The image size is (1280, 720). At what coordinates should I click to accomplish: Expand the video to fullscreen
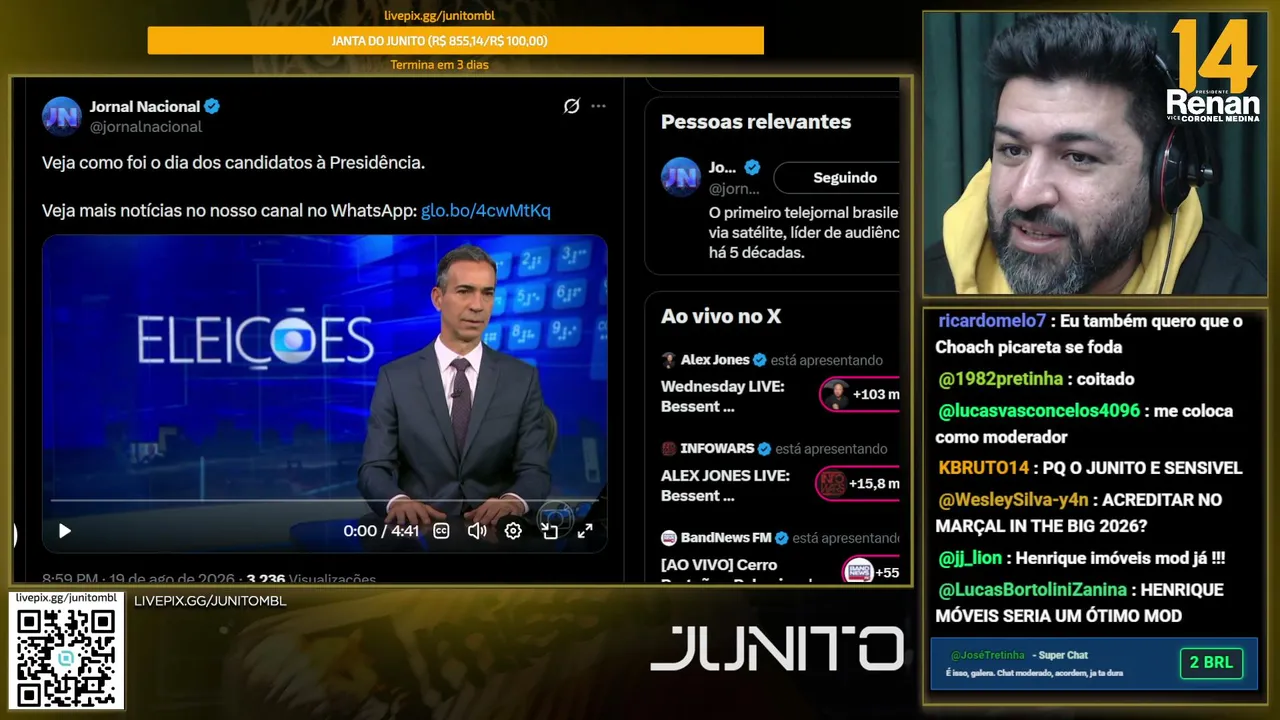pyautogui.click(x=585, y=531)
